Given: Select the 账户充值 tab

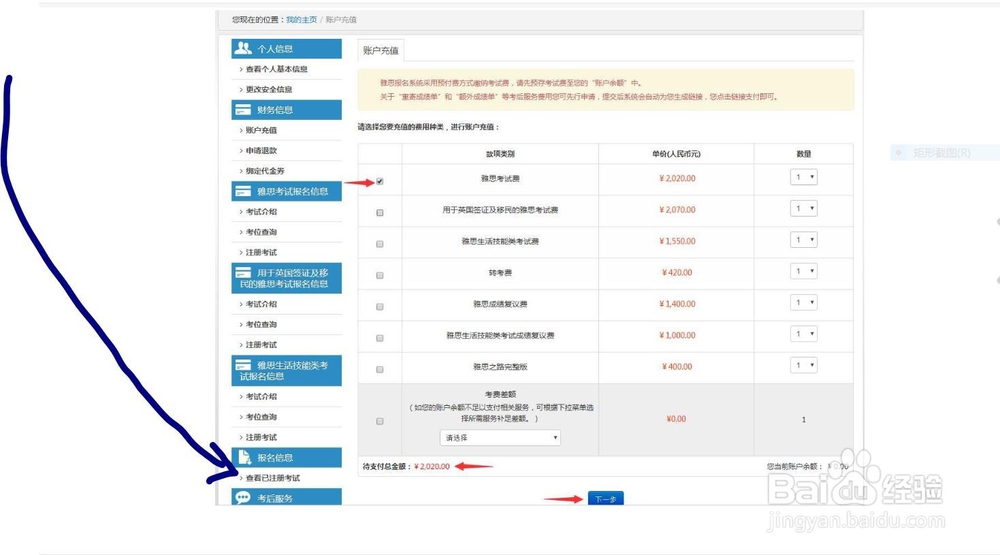Looking at the screenshot, I should [x=381, y=50].
